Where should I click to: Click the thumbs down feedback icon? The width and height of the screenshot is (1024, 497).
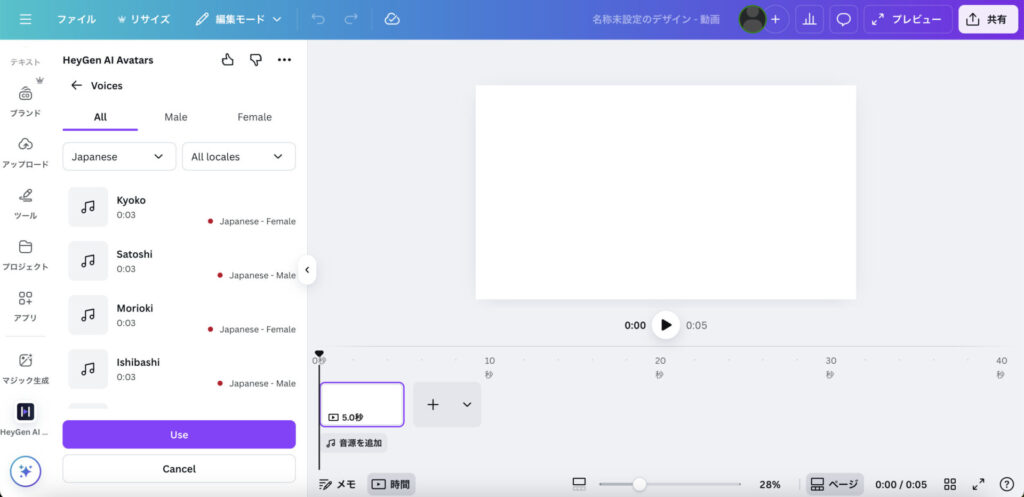[256, 60]
